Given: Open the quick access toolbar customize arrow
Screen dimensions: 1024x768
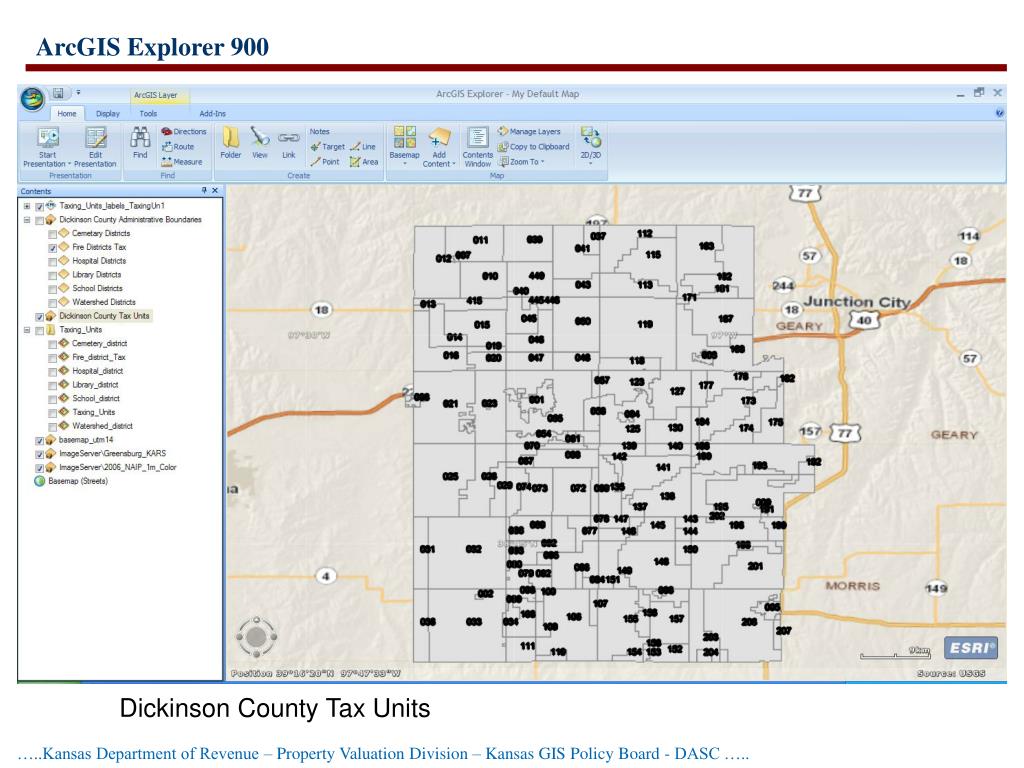Looking at the screenshot, I should coord(78,93).
